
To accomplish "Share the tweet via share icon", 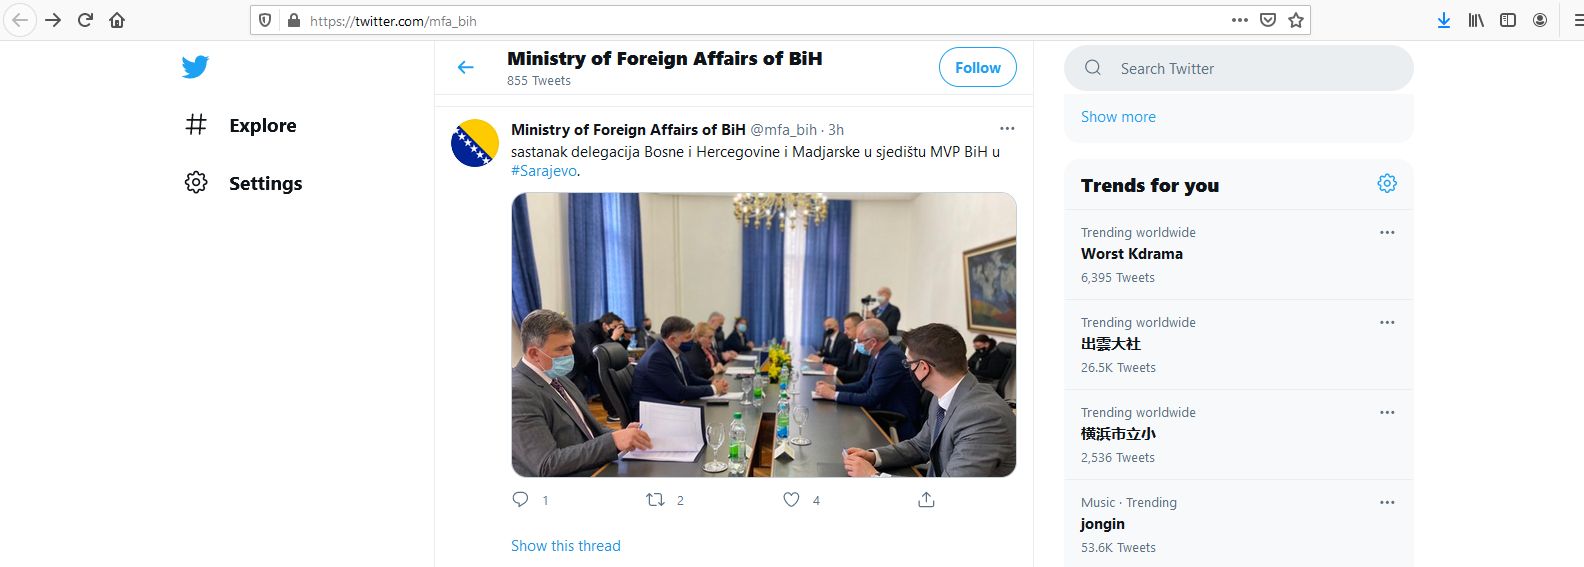I will [926, 499].
